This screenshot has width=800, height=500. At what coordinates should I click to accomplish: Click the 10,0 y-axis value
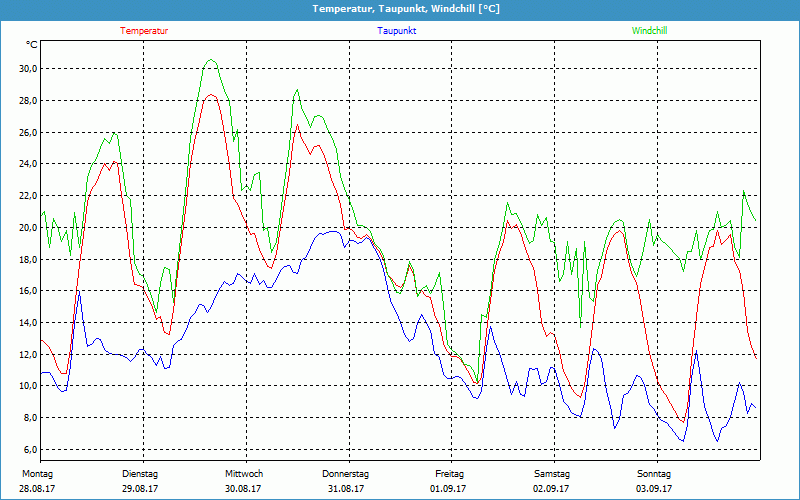pos(28,386)
